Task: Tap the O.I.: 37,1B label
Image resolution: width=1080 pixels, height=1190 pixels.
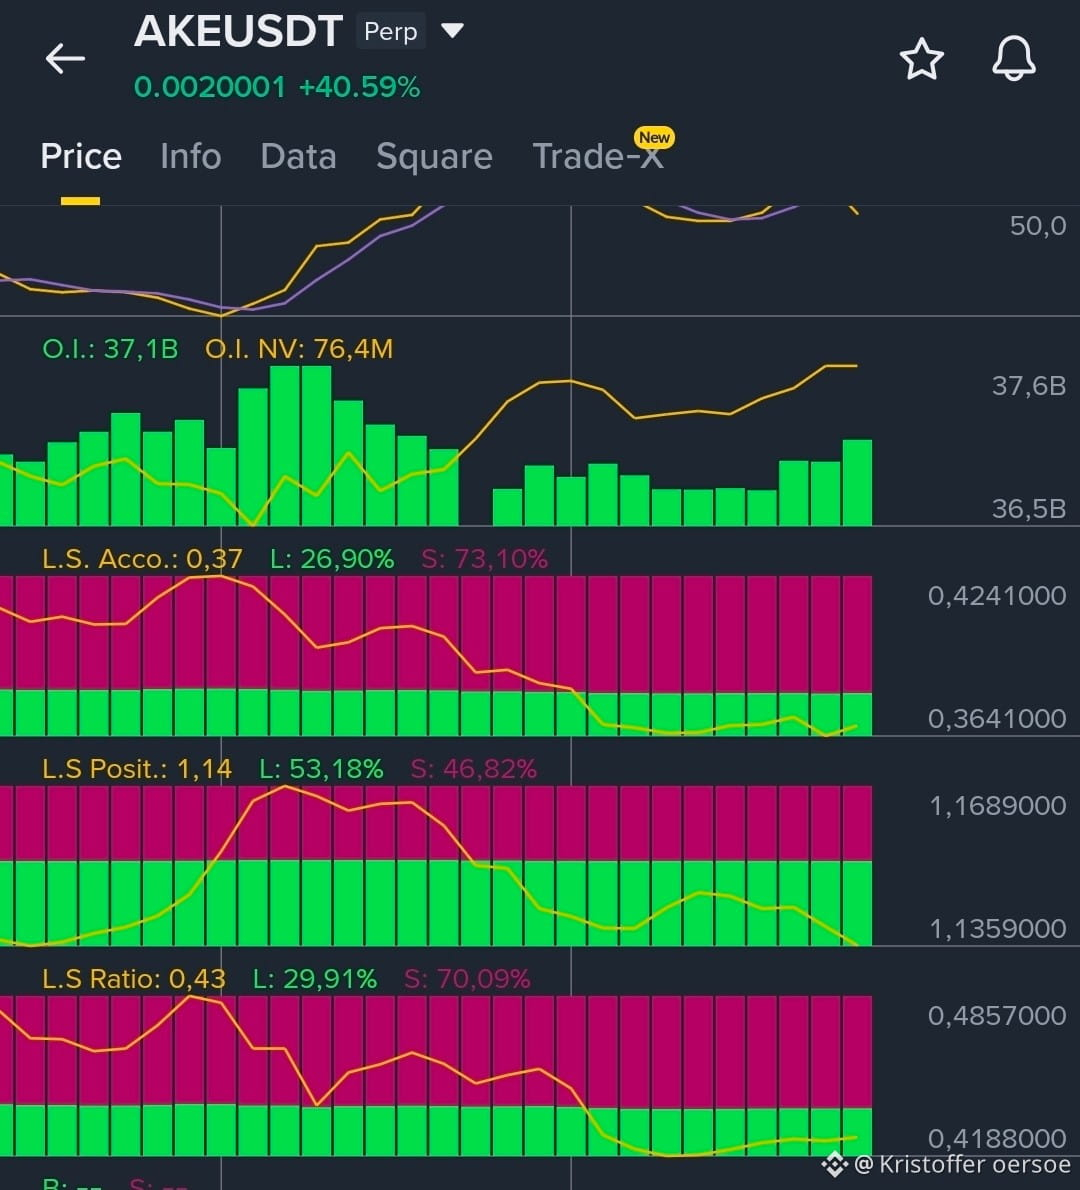Action: pyautogui.click(x=110, y=349)
